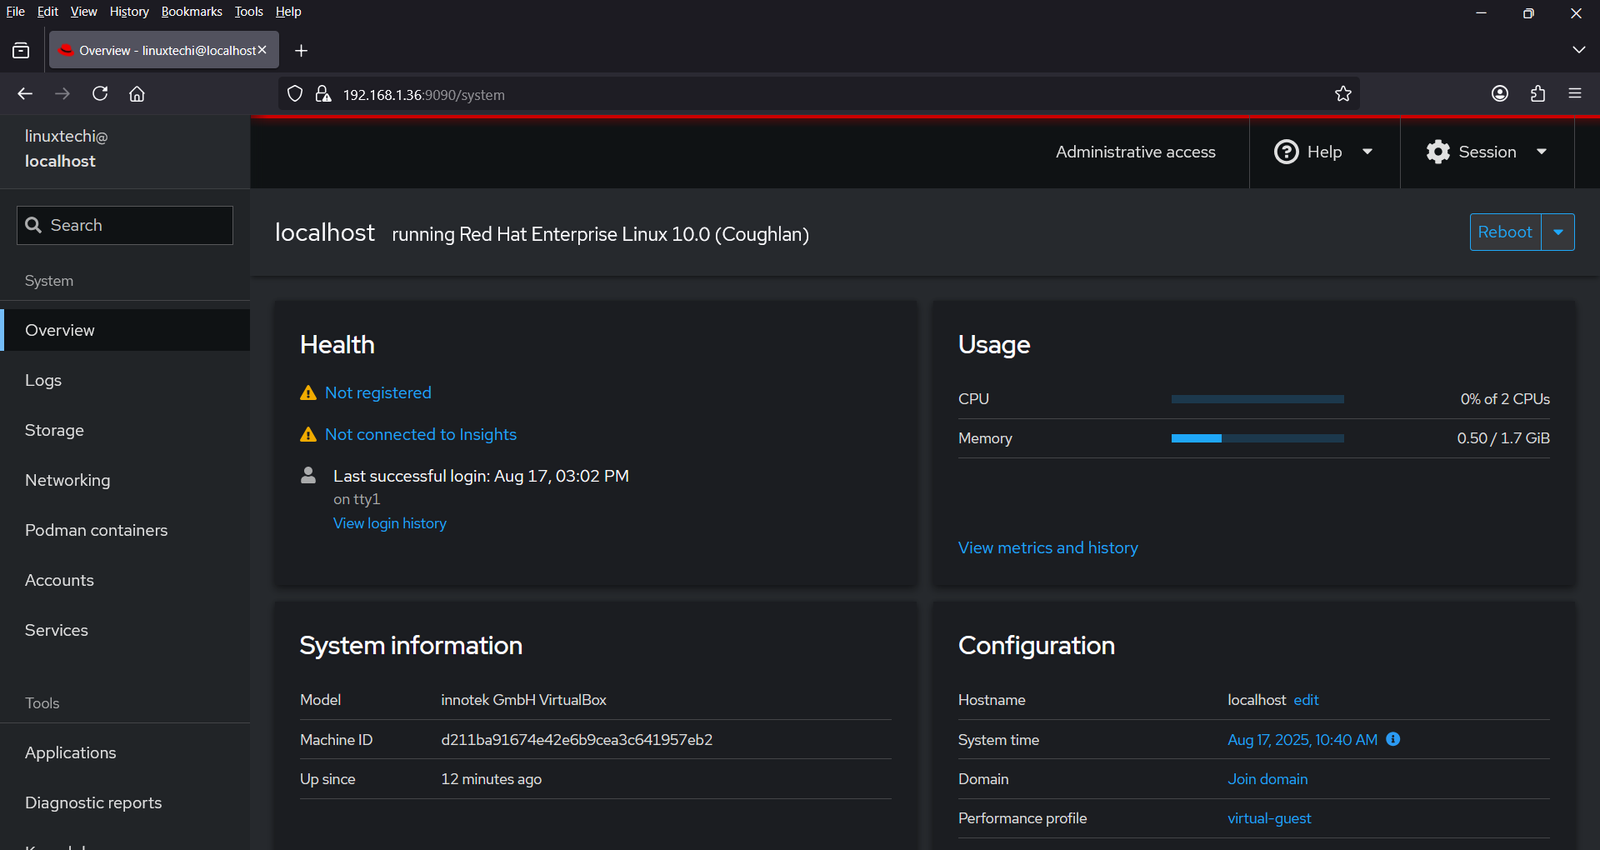Open the Firefox account icon
Viewport: 1600px width, 850px height.
(1500, 94)
